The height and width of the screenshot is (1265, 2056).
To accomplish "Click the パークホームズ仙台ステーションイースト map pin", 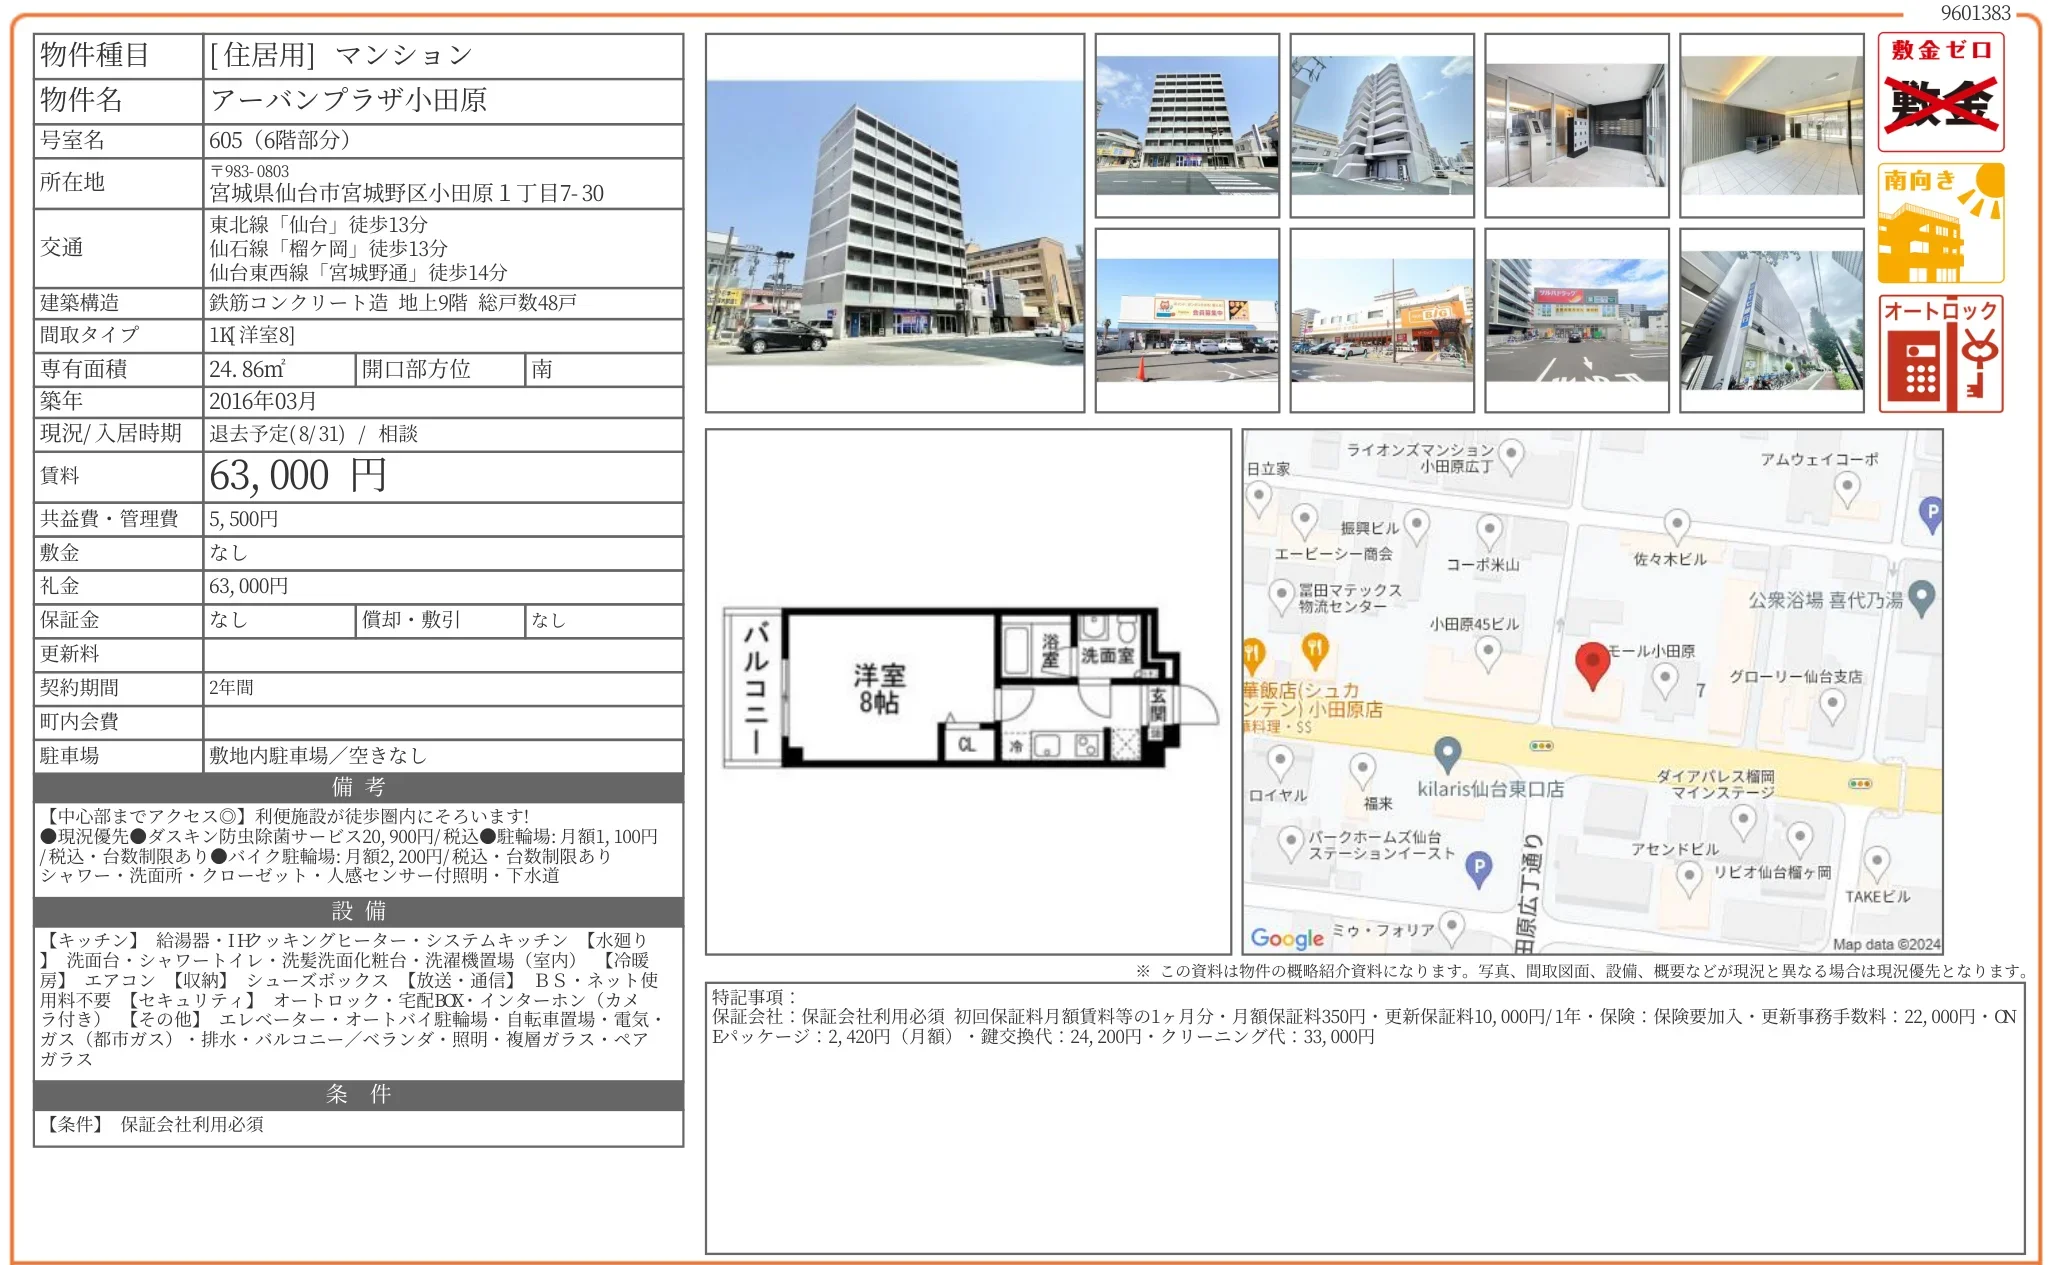I will (x=1290, y=843).
